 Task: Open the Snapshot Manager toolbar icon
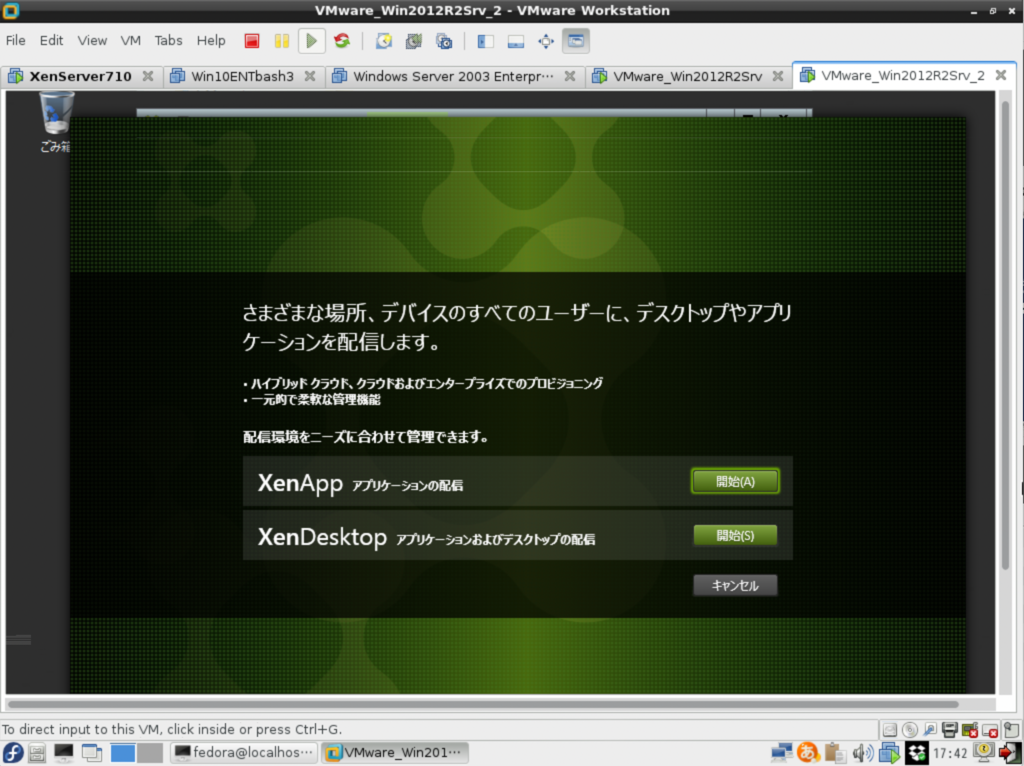click(444, 41)
